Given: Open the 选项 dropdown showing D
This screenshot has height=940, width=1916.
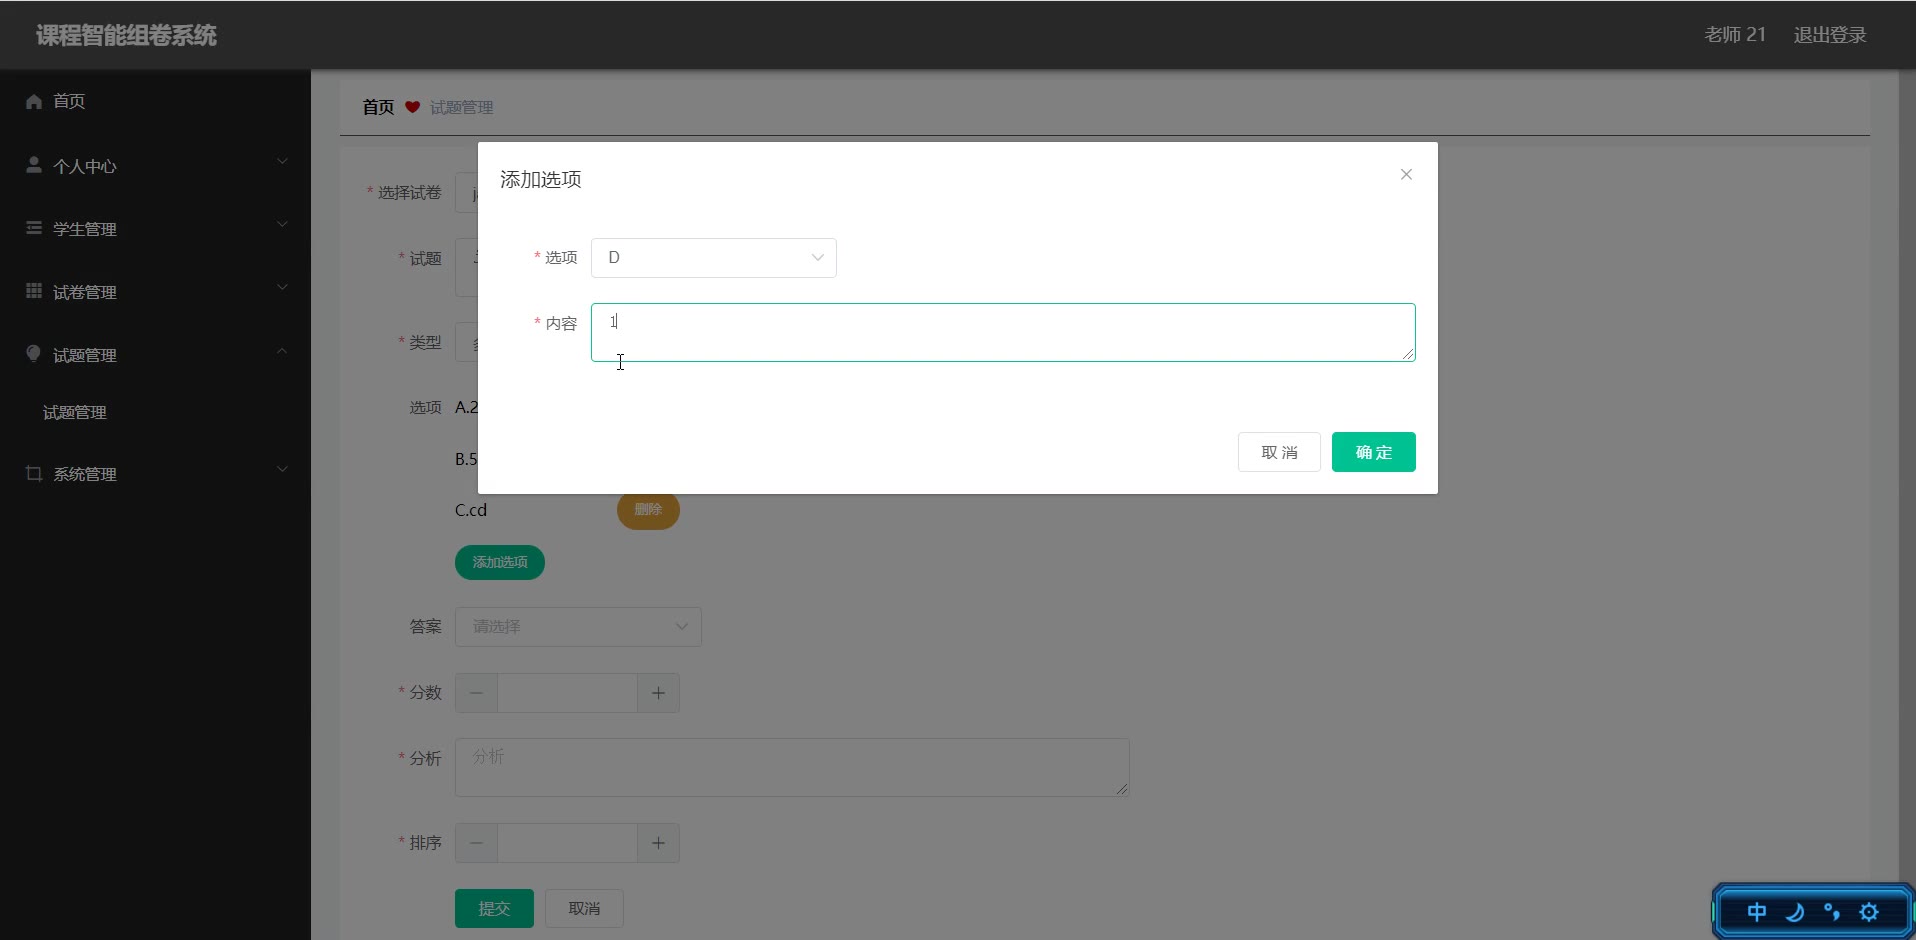Looking at the screenshot, I should point(714,258).
